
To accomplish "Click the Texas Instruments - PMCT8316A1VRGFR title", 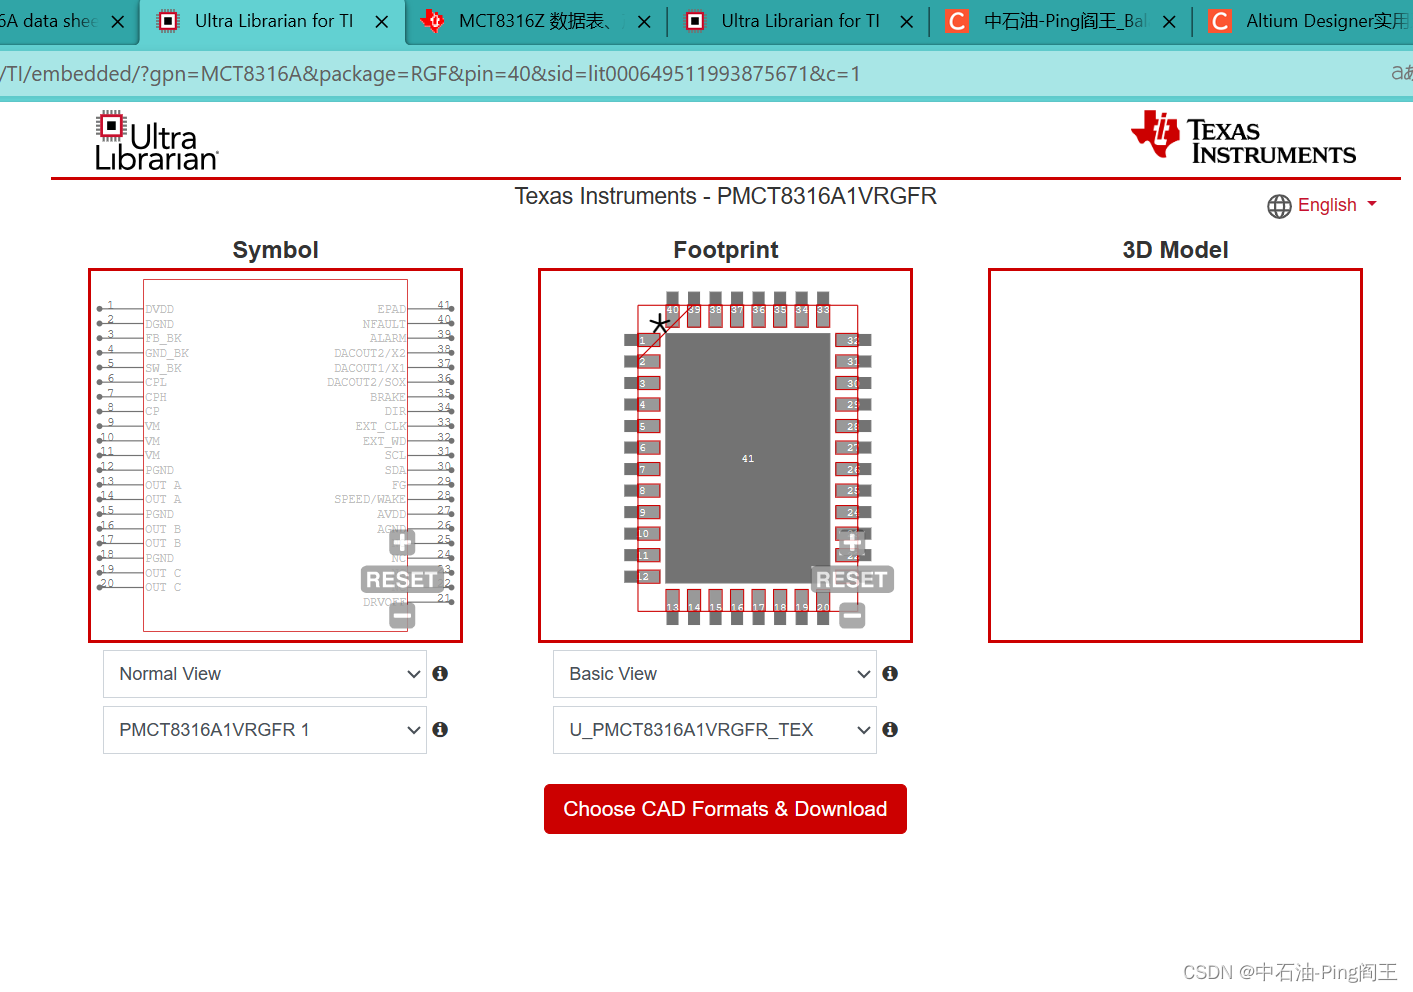I will click(x=725, y=196).
